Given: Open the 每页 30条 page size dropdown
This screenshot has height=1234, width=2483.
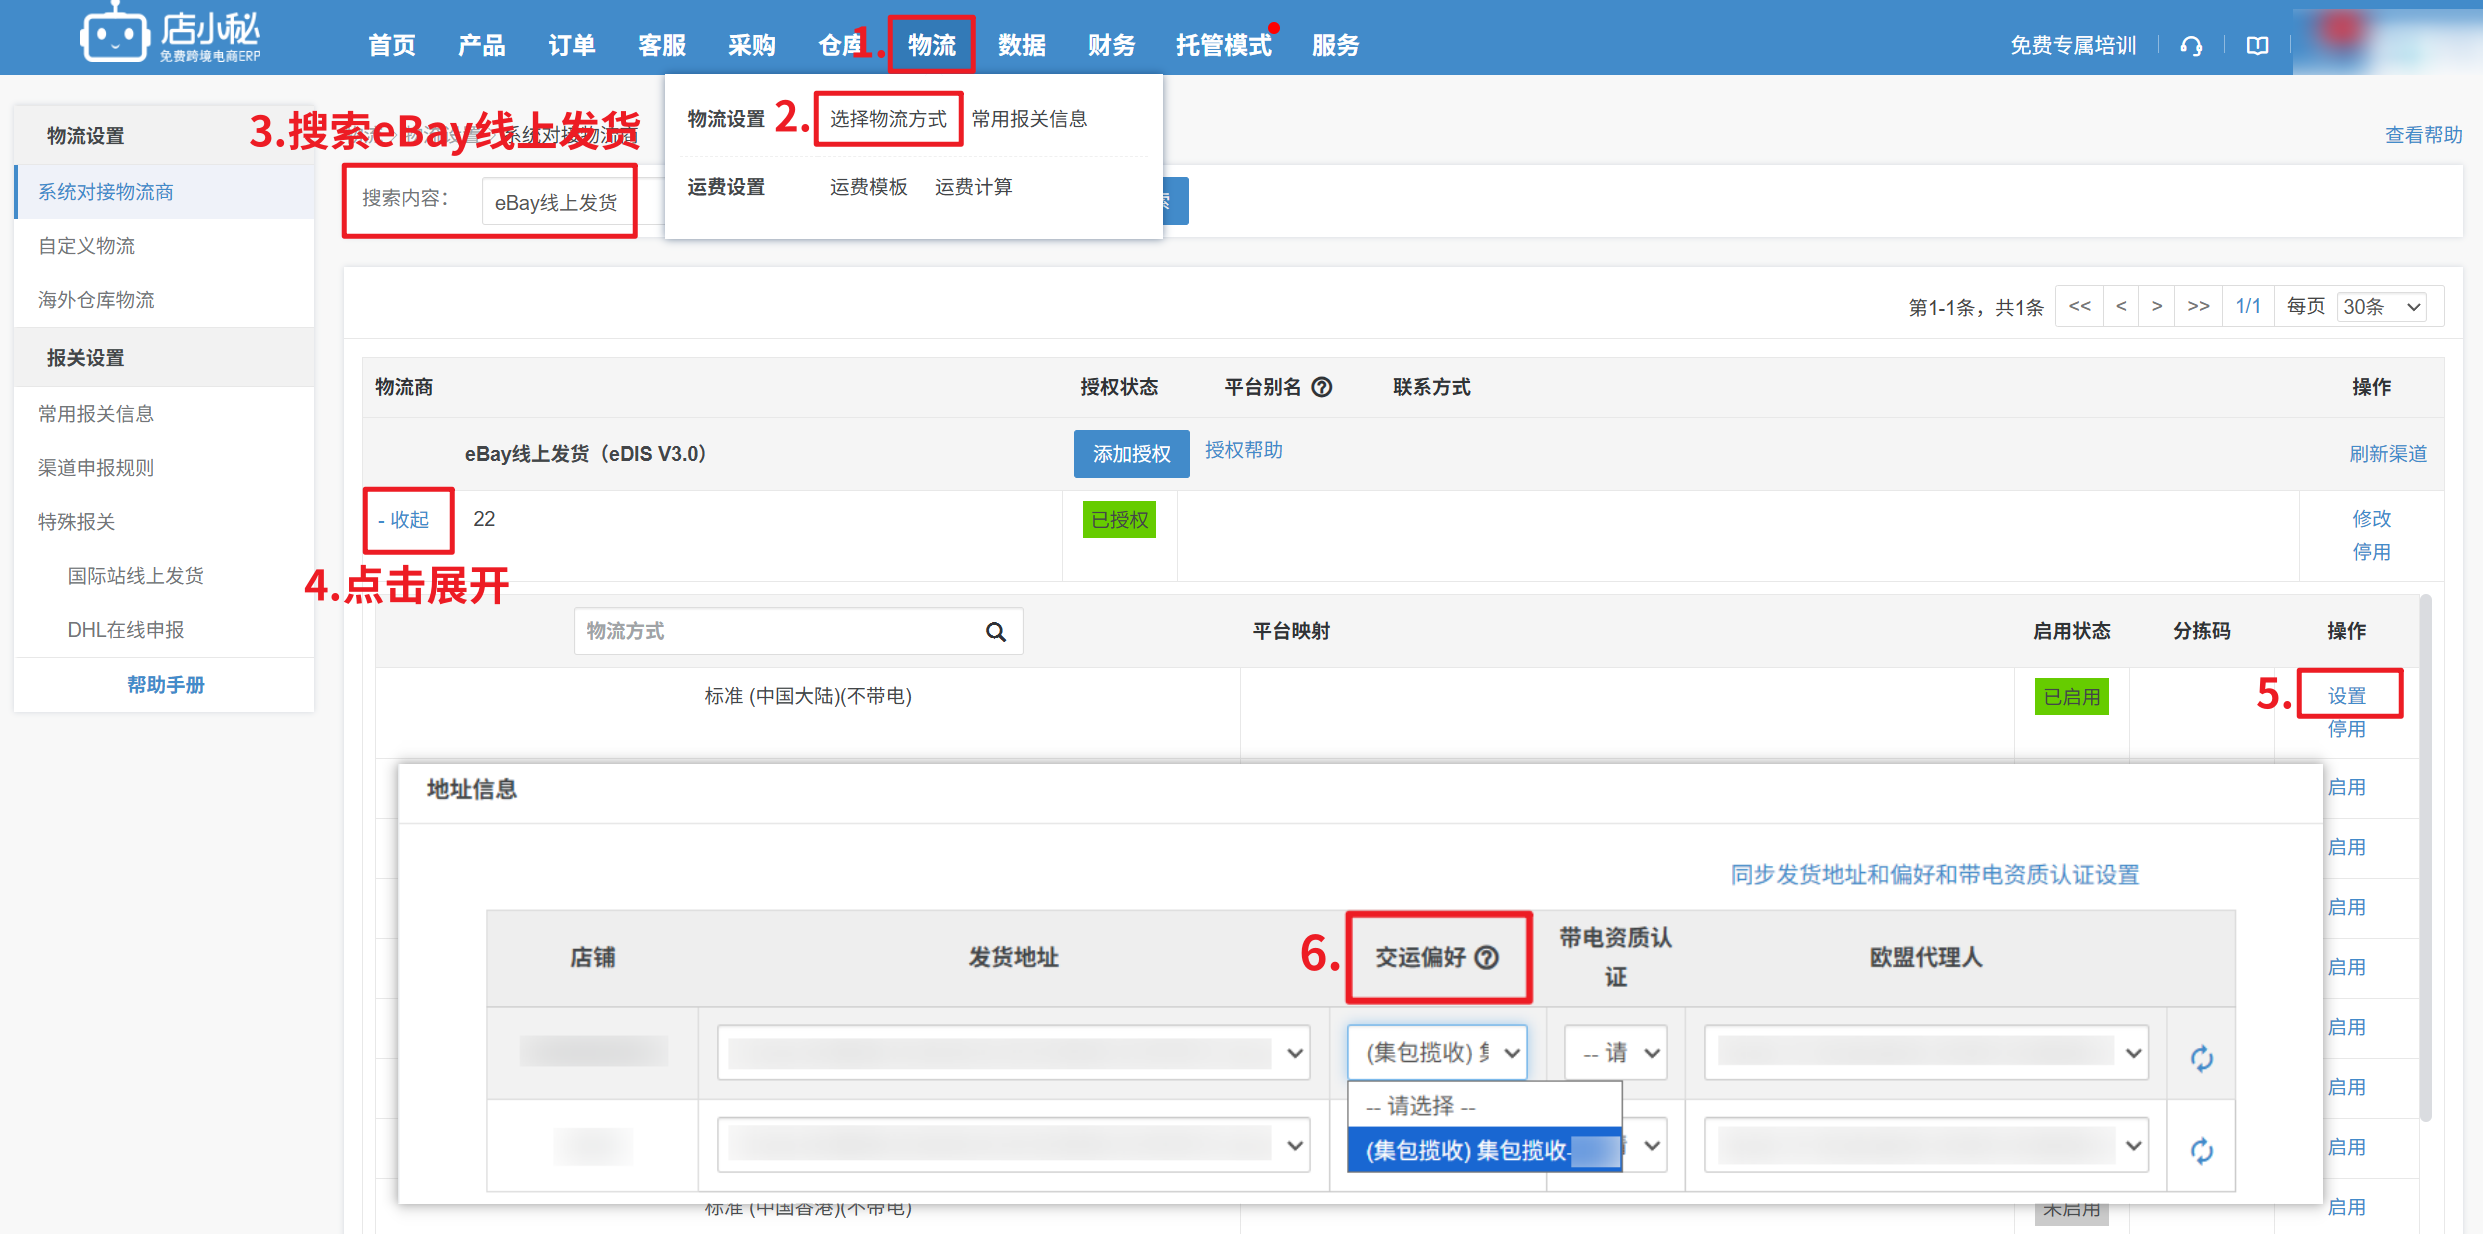Looking at the screenshot, I should tap(2384, 307).
